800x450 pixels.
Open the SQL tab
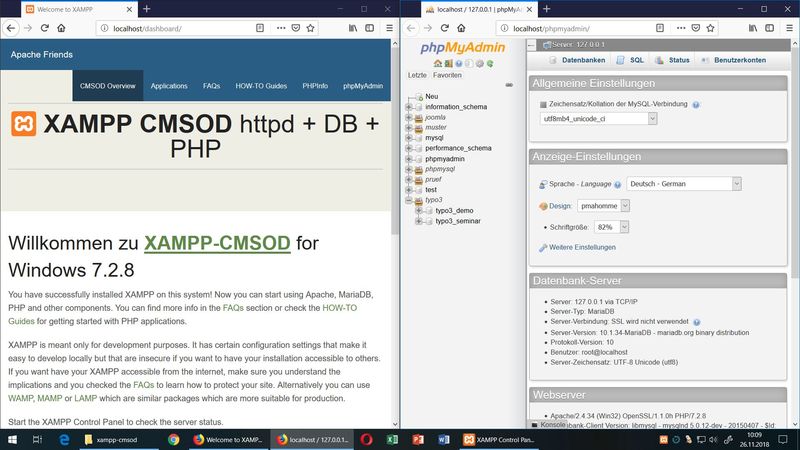point(630,60)
